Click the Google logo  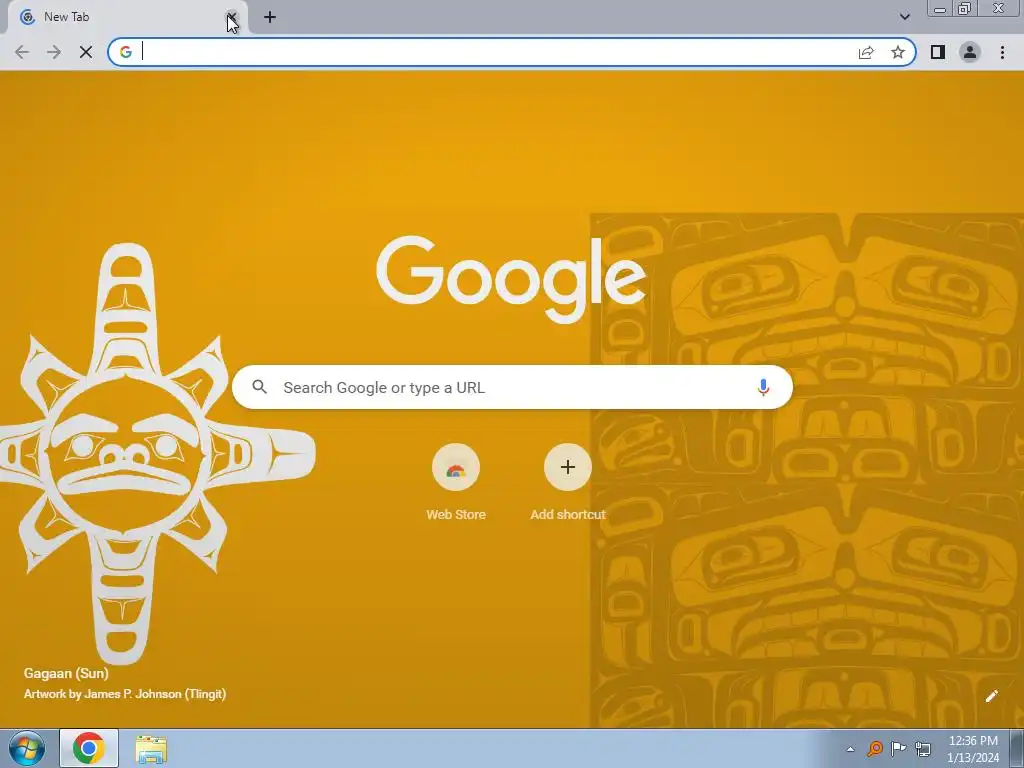[x=511, y=279]
